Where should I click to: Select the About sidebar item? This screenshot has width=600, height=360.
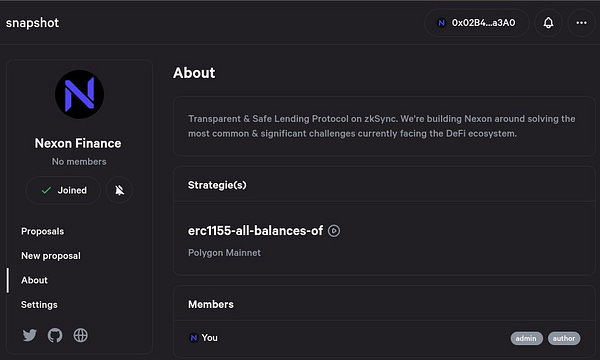(34, 280)
